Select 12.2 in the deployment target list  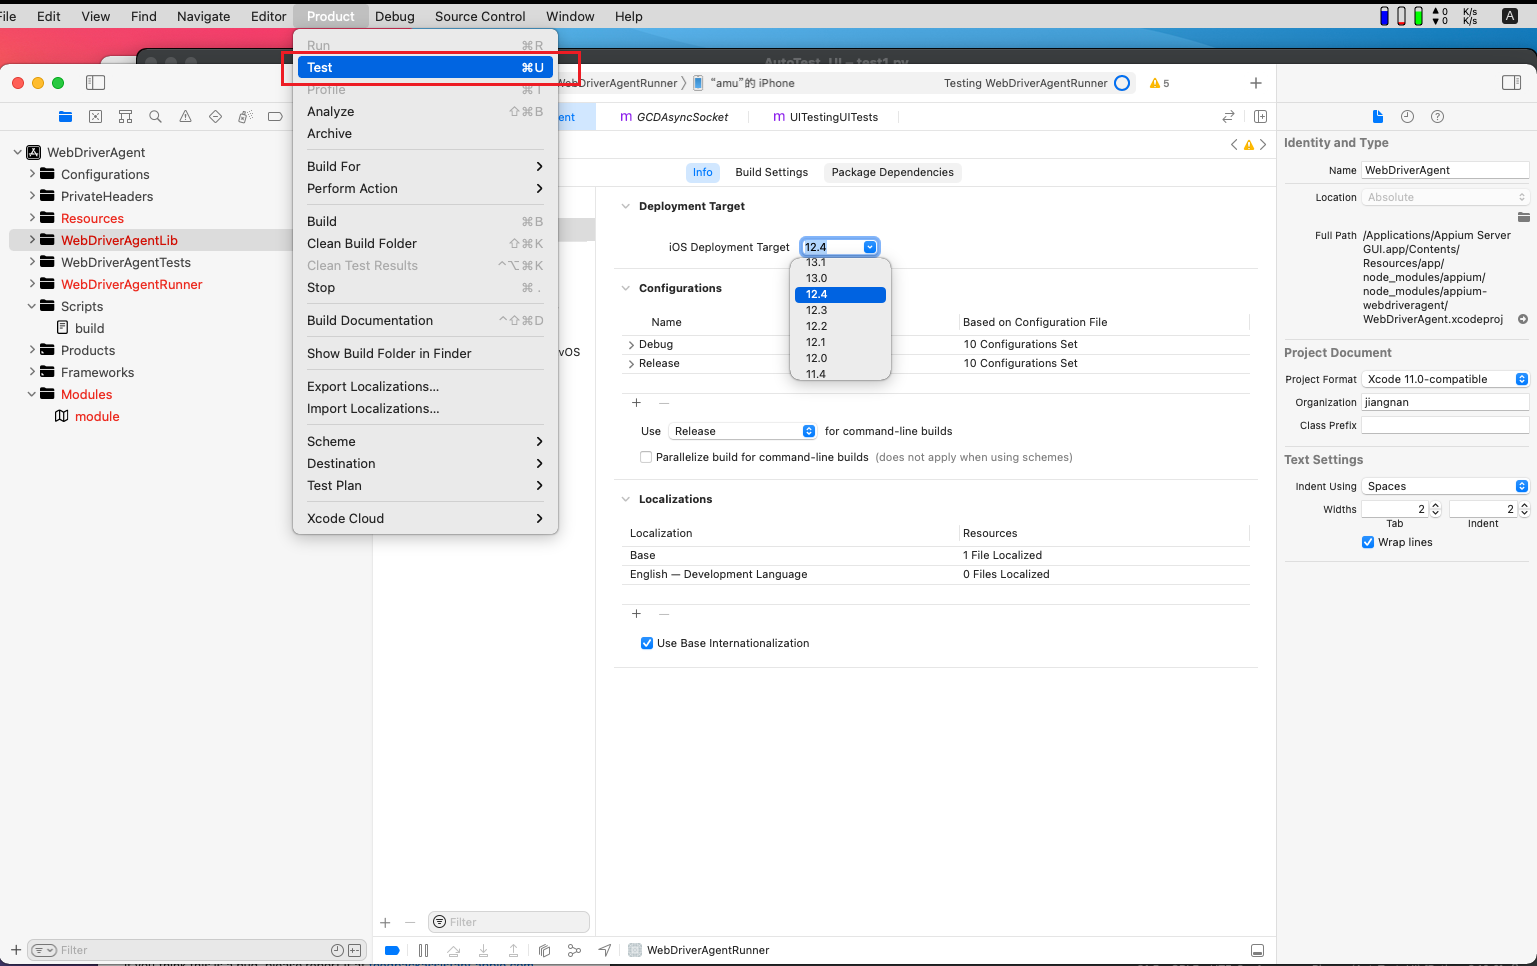[x=840, y=326]
